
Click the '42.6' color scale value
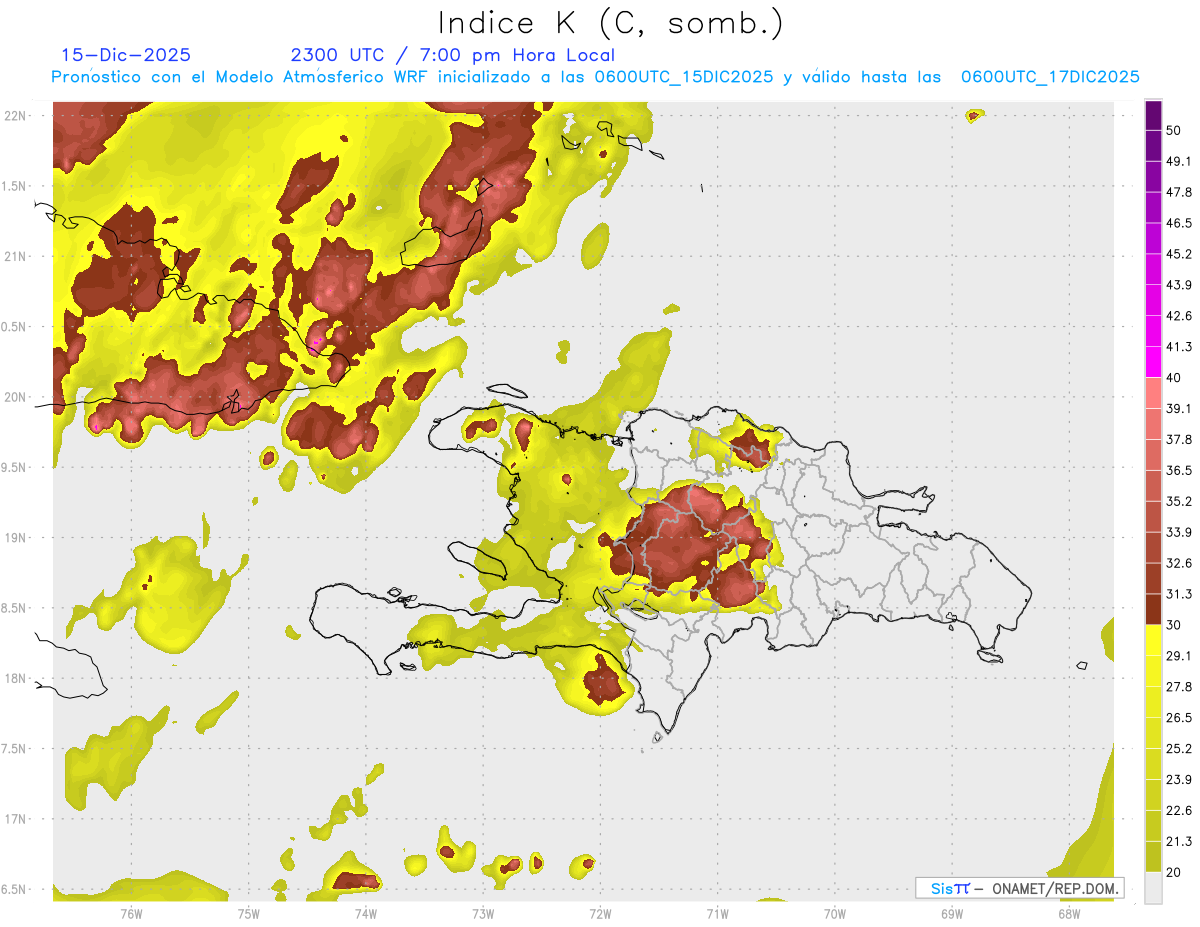(x=1180, y=316)
